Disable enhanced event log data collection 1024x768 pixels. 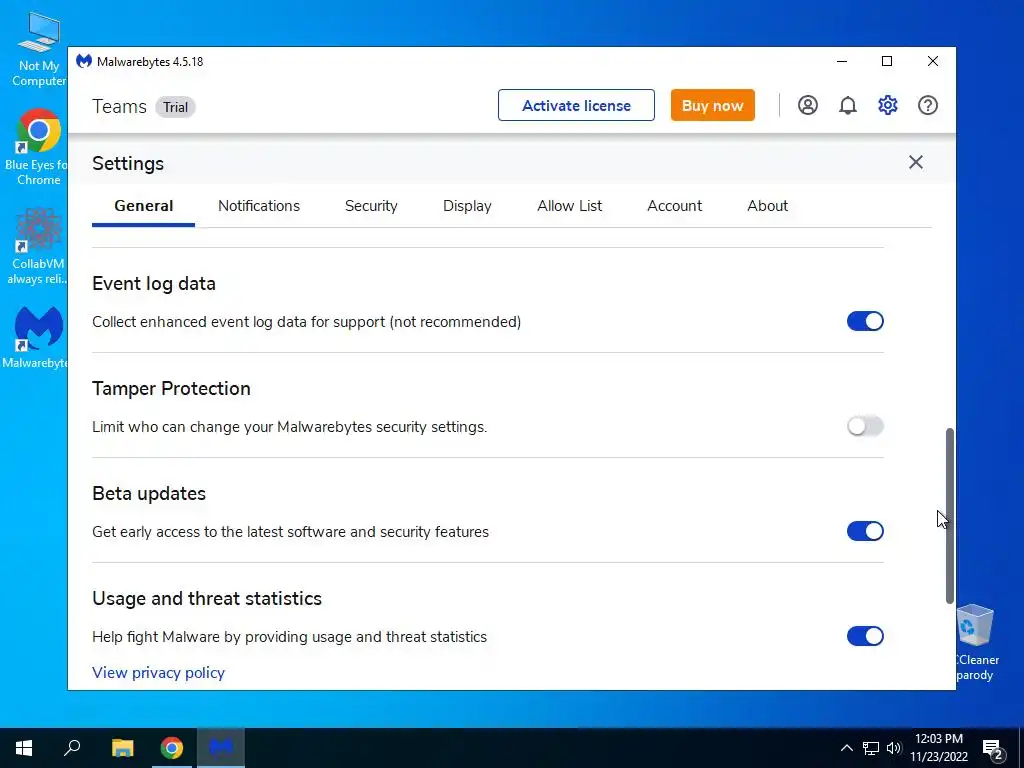click(865, 321)
